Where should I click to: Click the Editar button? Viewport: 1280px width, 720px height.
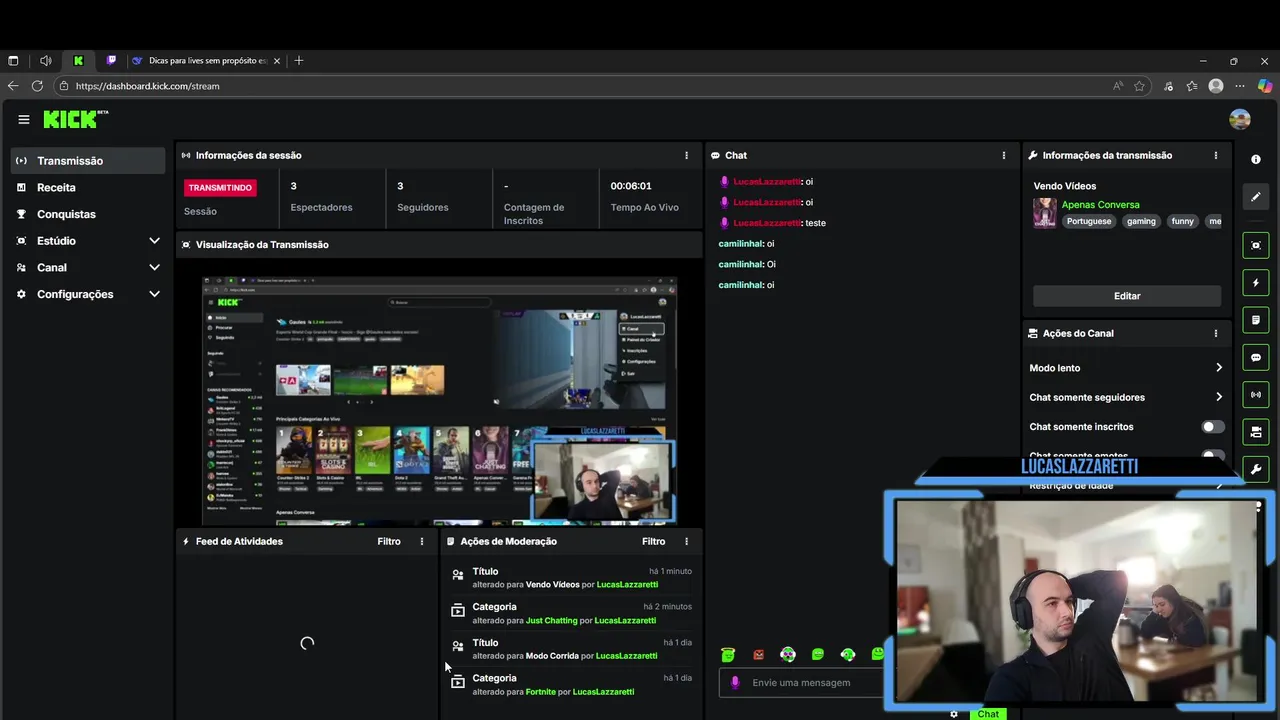click(1127, 296)
